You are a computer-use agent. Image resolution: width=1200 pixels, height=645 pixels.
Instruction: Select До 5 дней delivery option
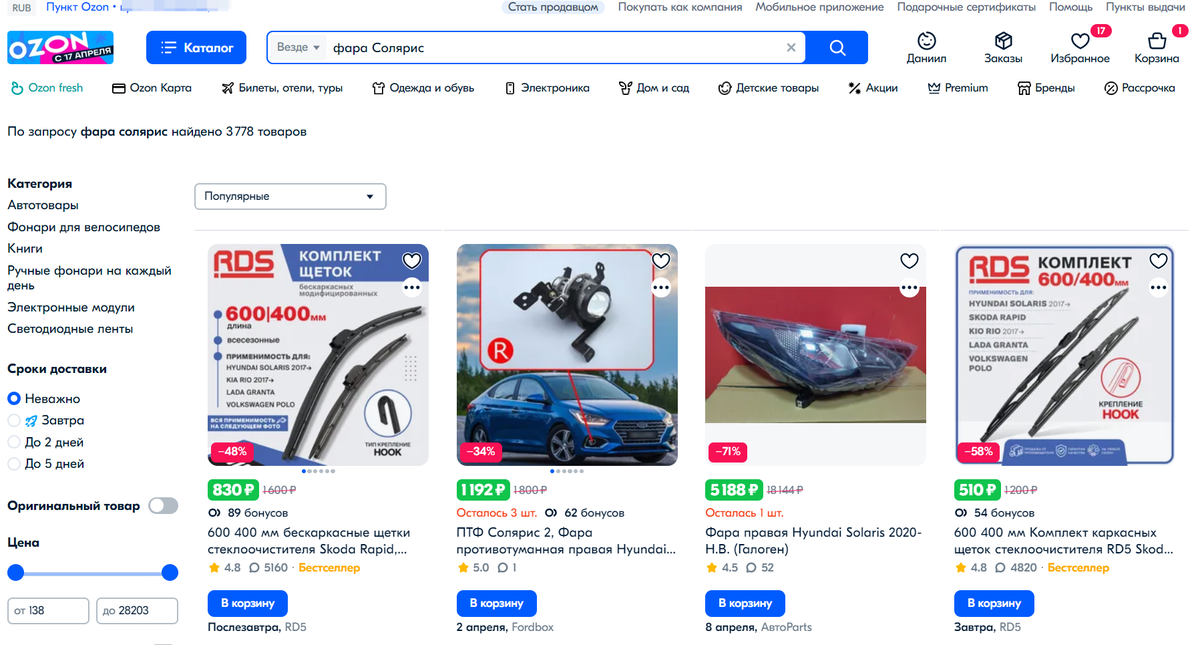tap(46, 464)
